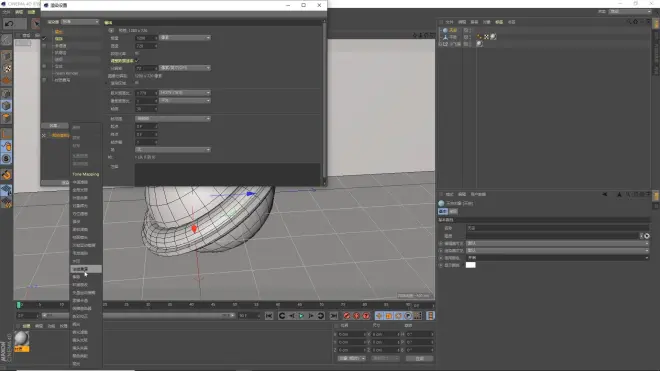Toggle the Snap 'S' icon in the left toolbar

click(x=6, y=159)
